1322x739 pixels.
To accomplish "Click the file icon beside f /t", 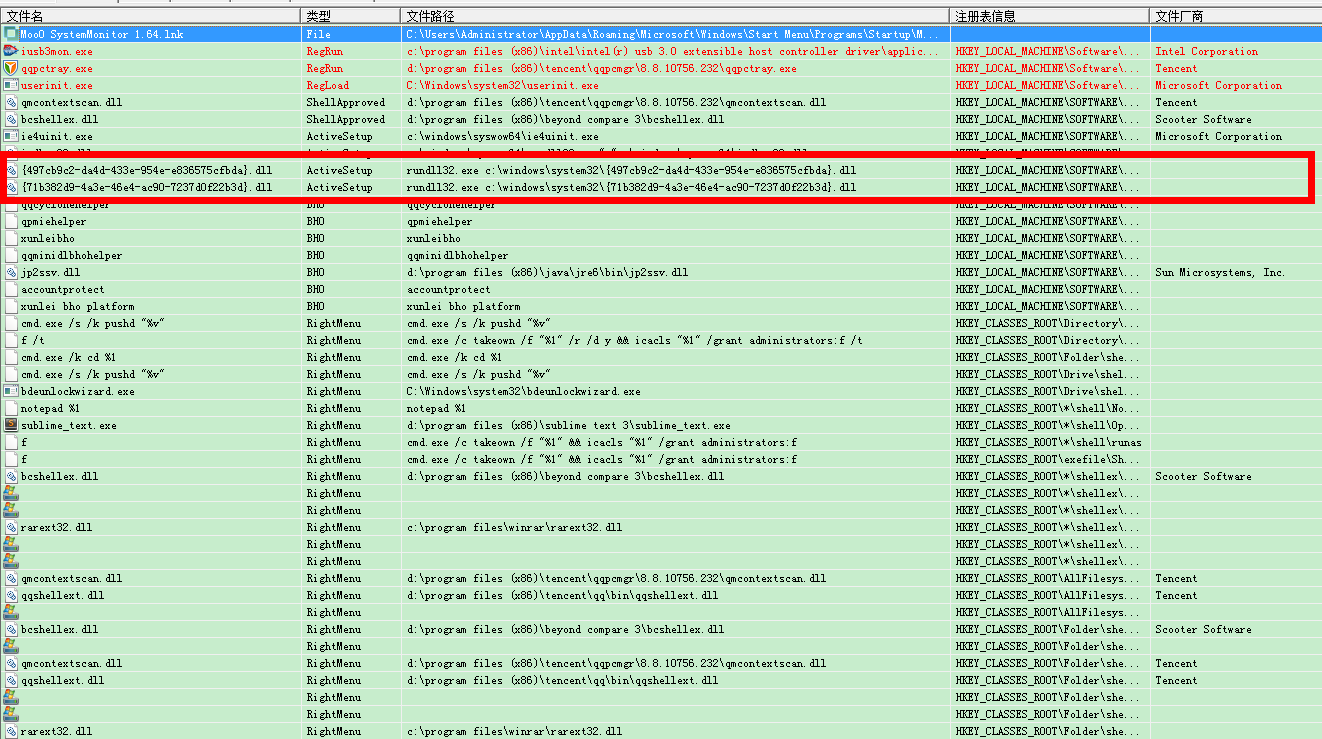I will (11, 340).
